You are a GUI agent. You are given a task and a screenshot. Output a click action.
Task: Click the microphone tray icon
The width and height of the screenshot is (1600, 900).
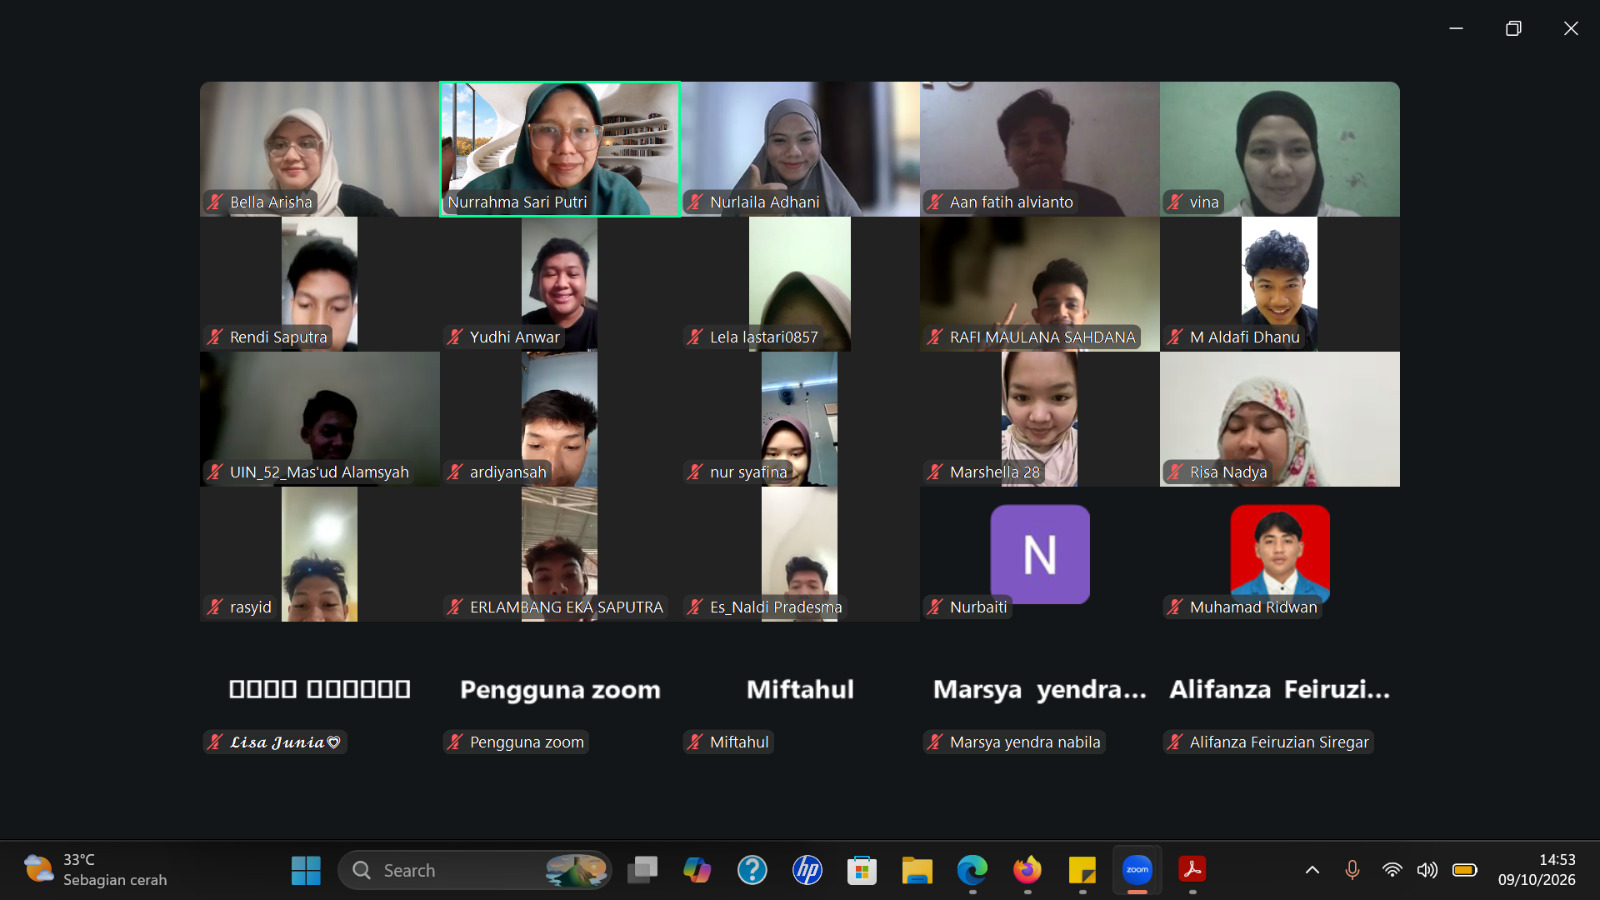[1352, 870]
